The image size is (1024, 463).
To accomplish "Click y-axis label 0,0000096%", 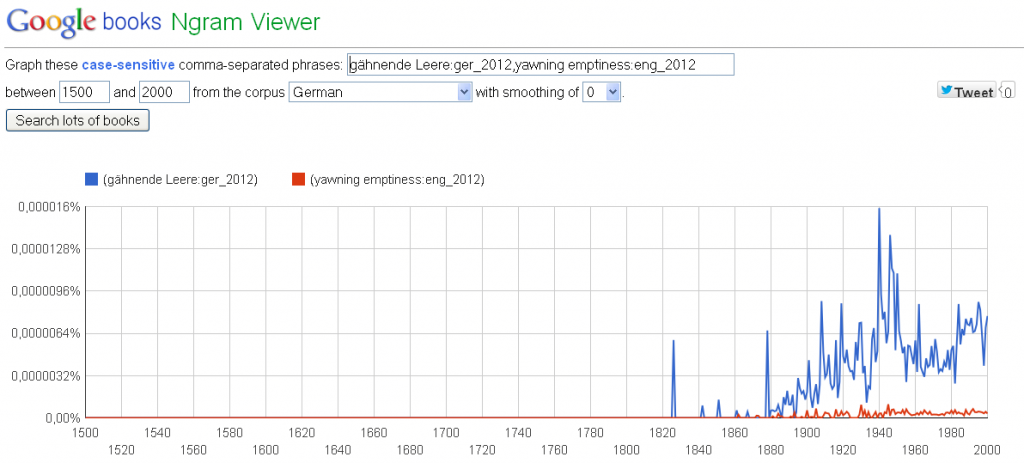I will [46, 291].
